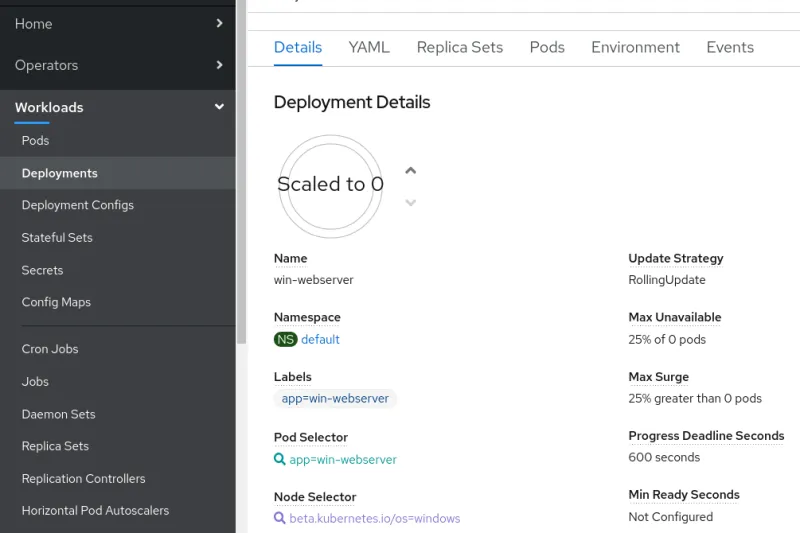Switch to the YAML tab
Image resolution: width=800 pixels, height=533 pixels.
coord(369,47)
